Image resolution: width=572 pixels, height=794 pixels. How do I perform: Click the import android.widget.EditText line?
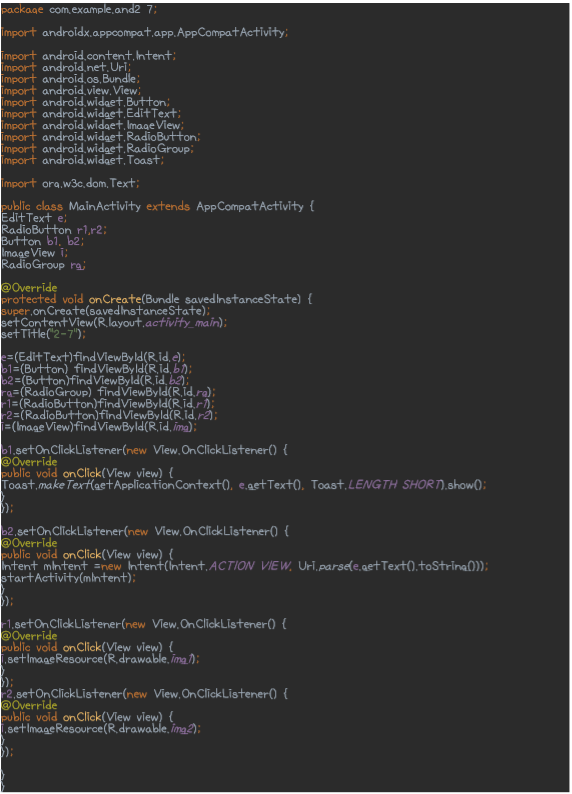click(x=91, y=114)
